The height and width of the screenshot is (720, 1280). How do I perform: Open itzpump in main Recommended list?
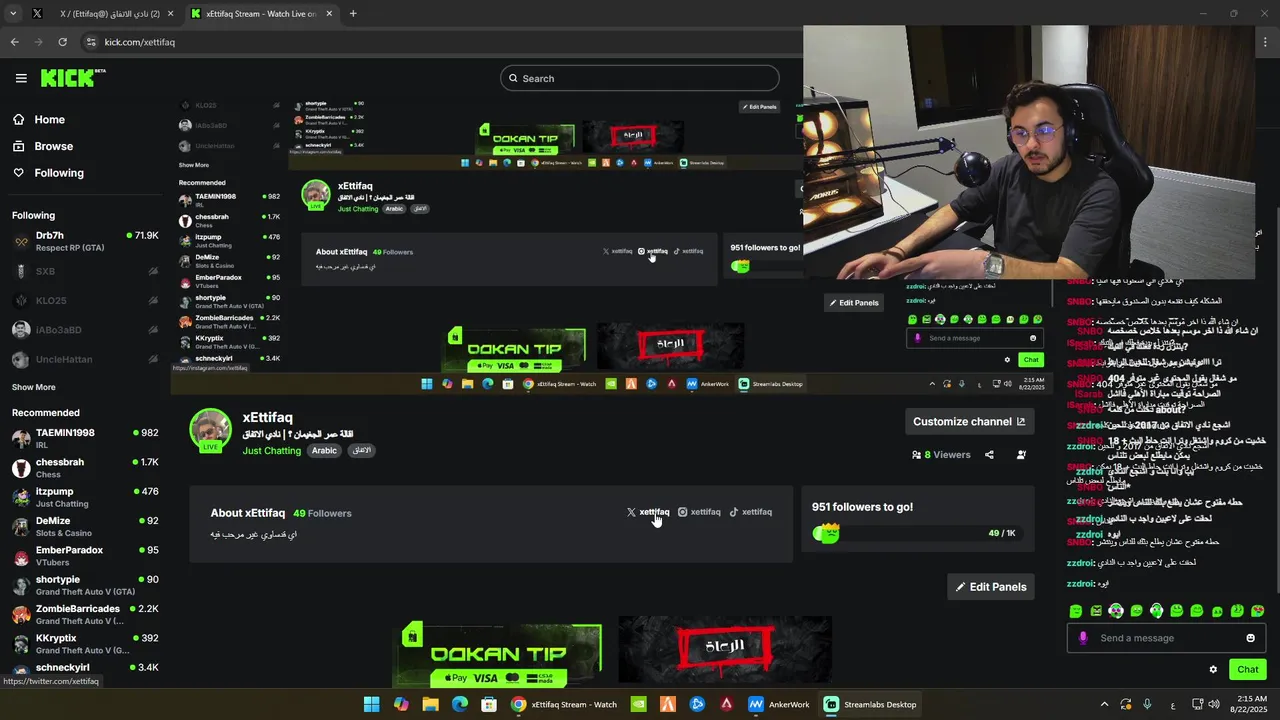pyautogui.click(x=85, y=497)
